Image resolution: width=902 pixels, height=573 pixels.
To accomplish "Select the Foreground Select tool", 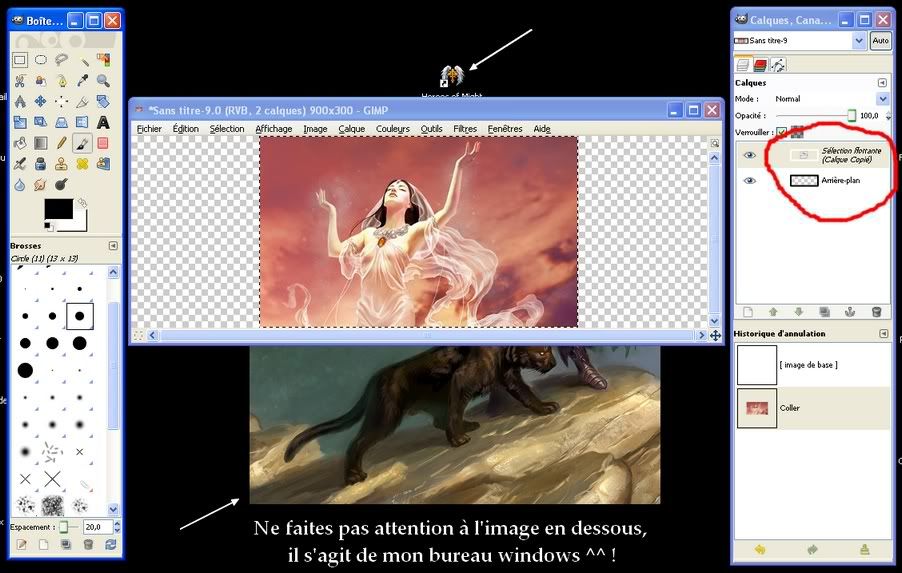I will coord(41,81).
